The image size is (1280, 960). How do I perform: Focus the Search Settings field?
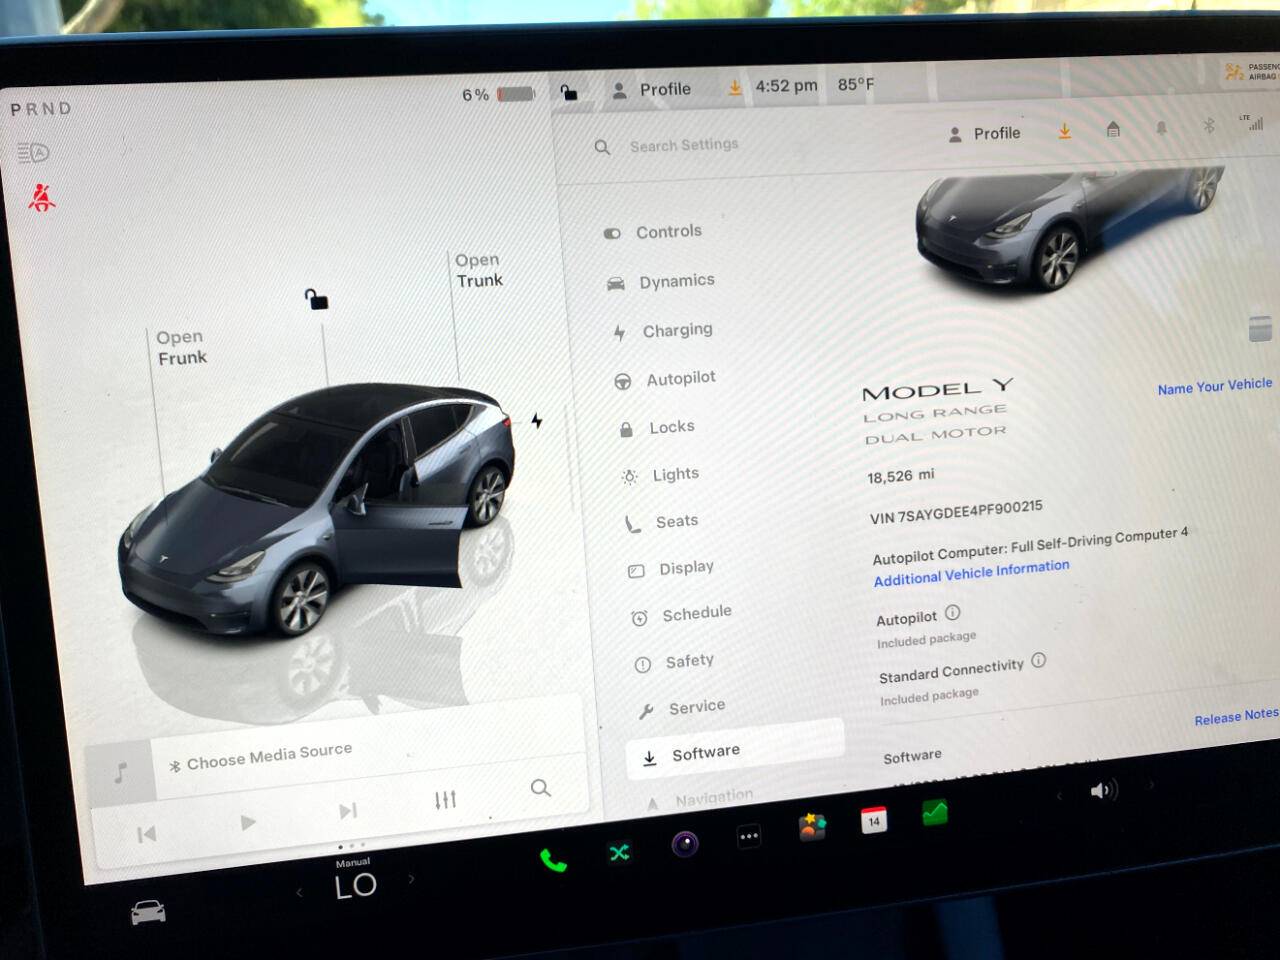[684, 145]
